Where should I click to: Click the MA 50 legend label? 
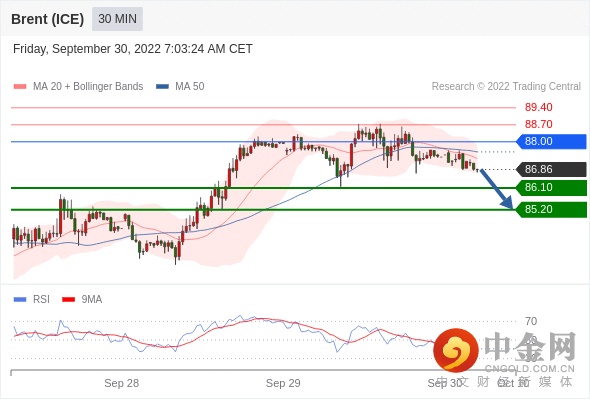coord(190,87)
